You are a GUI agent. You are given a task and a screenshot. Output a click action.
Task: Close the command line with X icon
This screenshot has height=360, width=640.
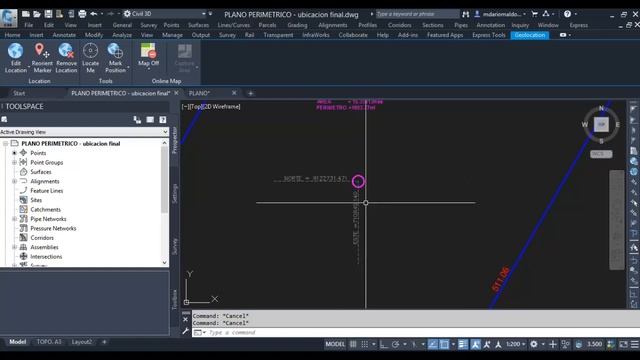pyautogui.click(x=186, y=319)
